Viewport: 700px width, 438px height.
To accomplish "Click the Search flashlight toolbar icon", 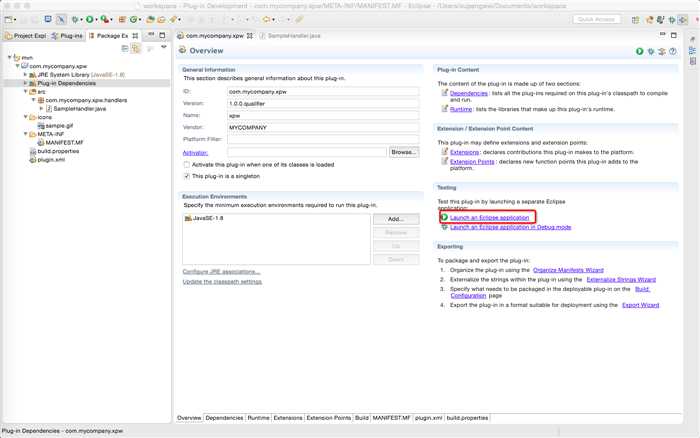I will pos(173,20).
